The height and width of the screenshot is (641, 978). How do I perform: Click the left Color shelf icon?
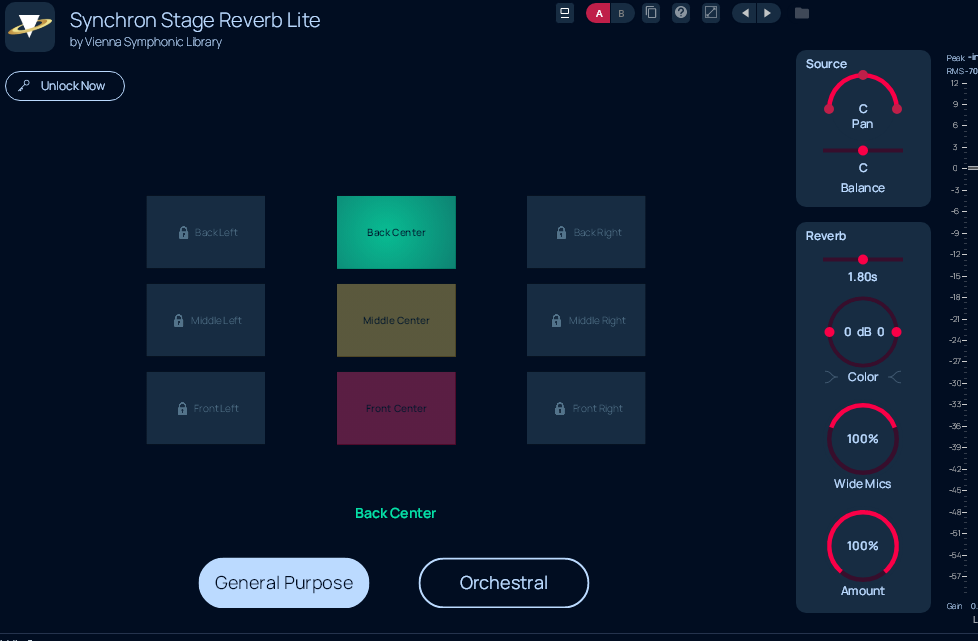click(831, 377)
